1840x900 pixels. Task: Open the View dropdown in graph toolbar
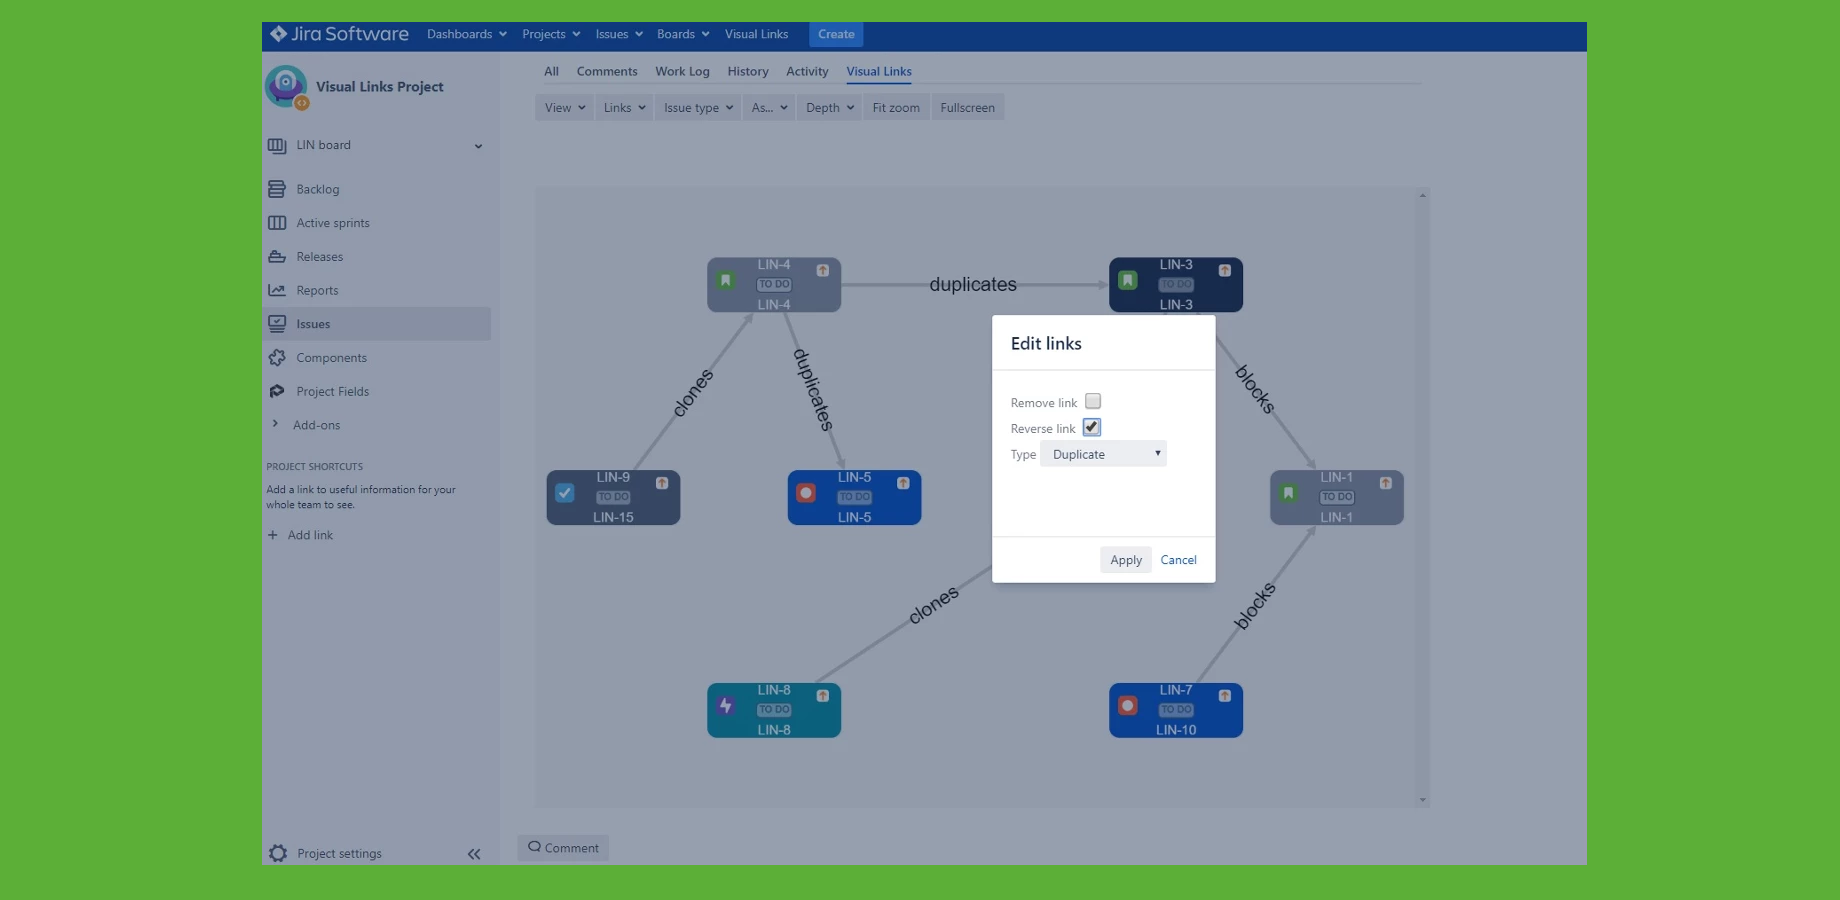565,108
